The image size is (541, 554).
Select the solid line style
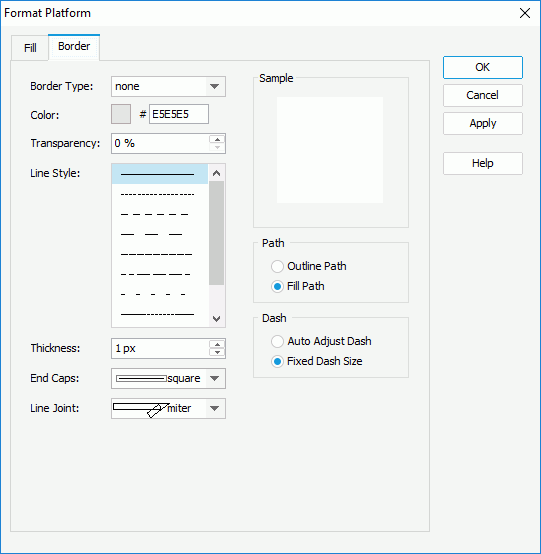click(x=160, y=174)
